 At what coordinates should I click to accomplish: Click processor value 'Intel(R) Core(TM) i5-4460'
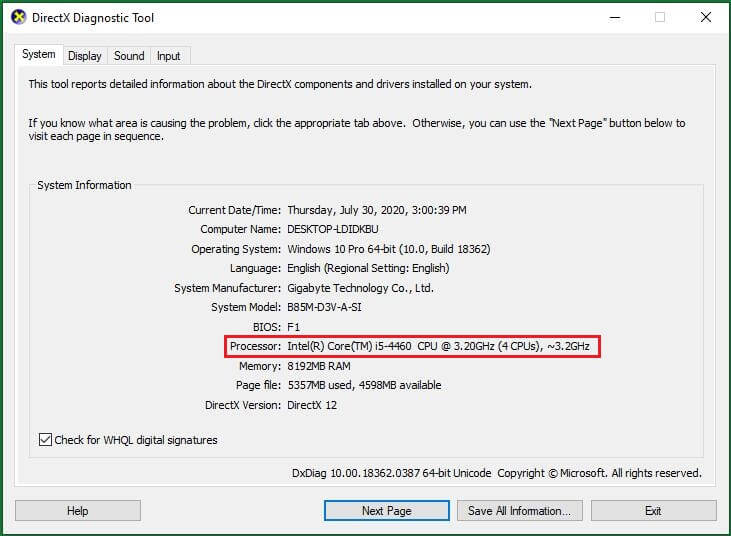tap(349, 346)
